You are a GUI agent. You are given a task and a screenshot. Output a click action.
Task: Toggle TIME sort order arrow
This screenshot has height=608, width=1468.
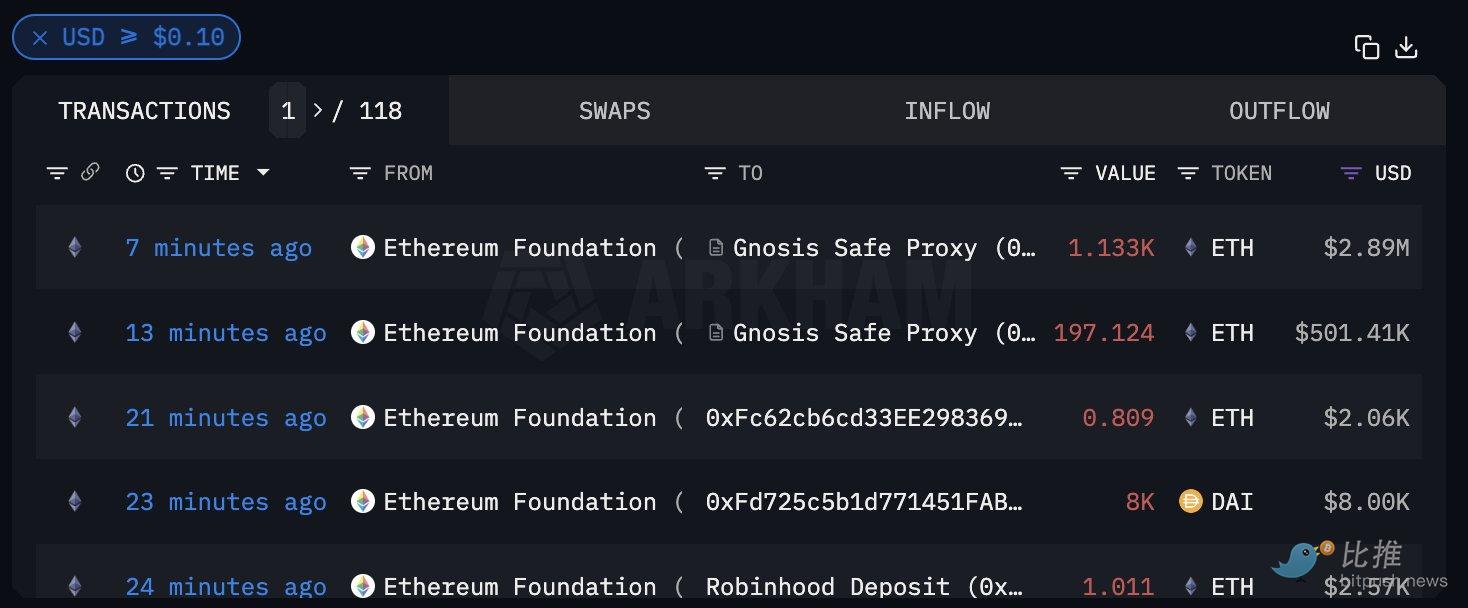263,172
